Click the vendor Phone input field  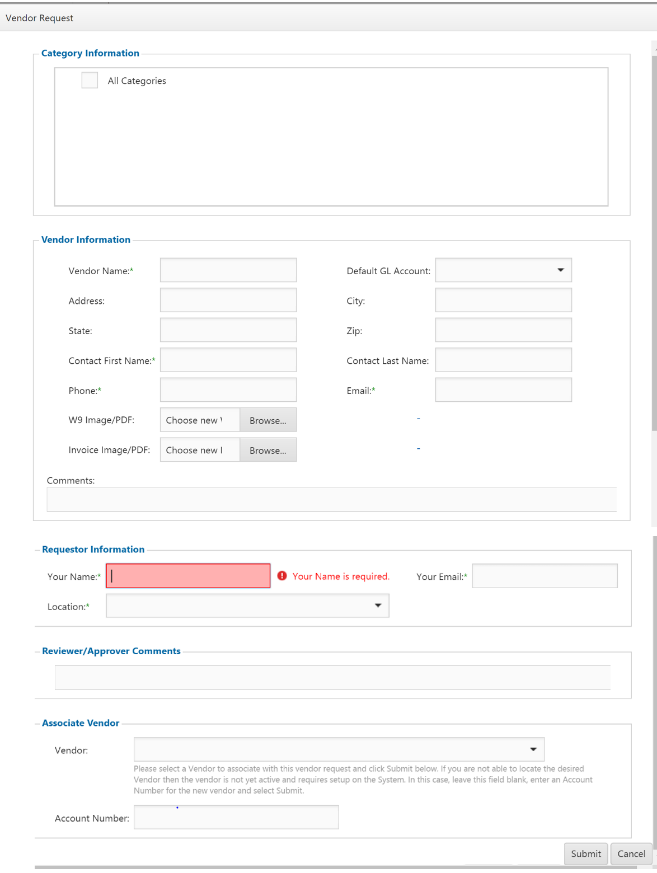228,390
